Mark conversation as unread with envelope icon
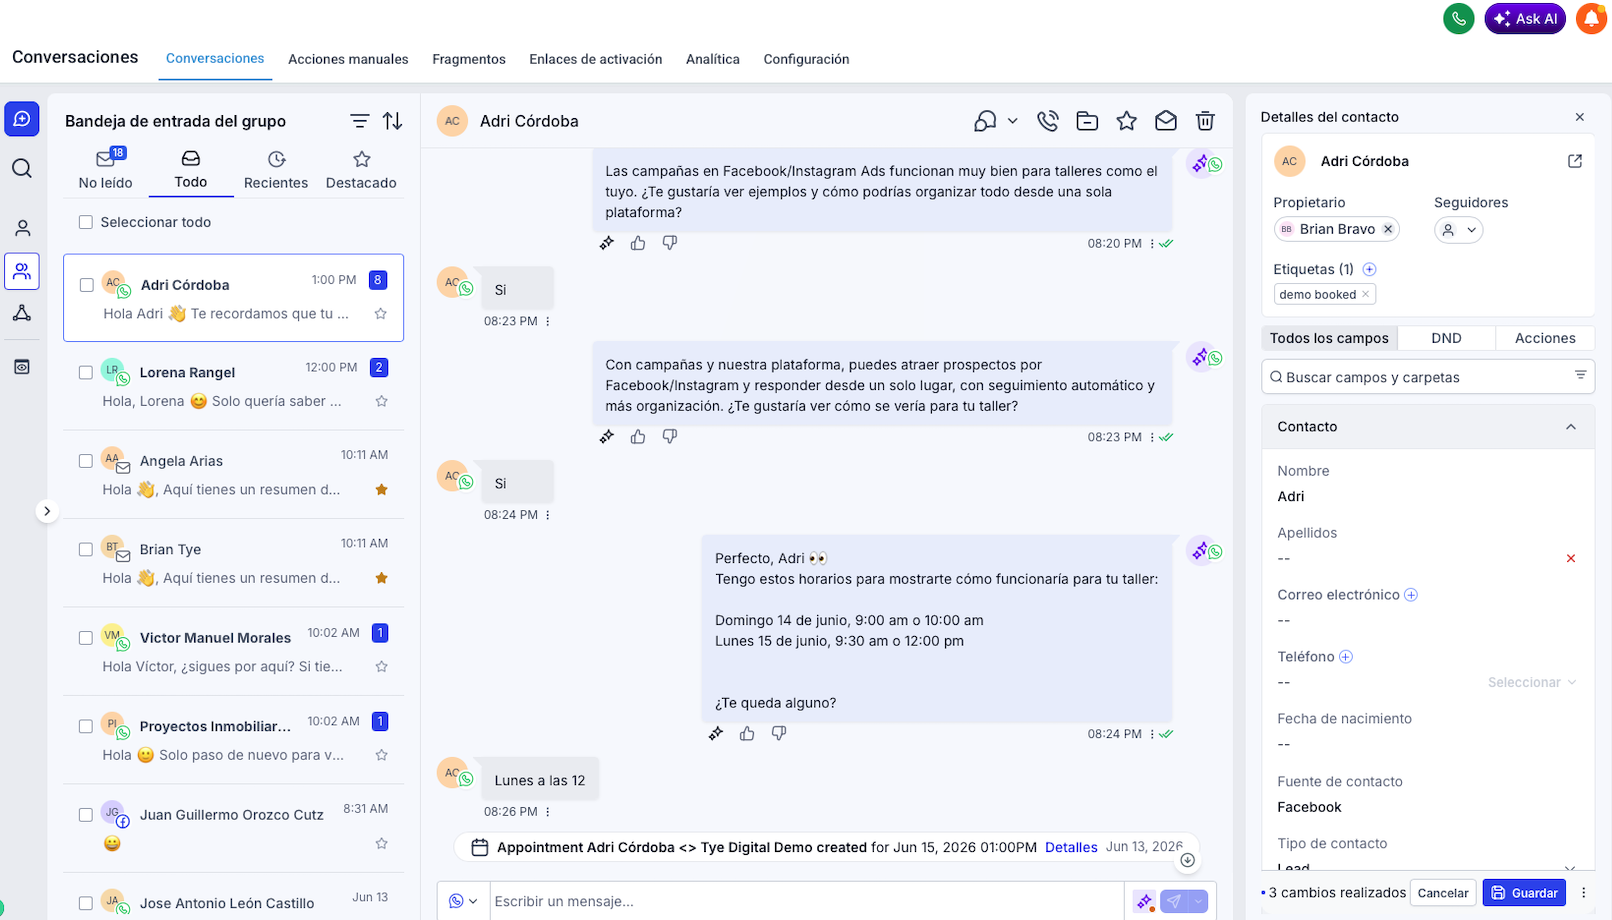Screen dimensions: 1612x920 point(1166,121)
